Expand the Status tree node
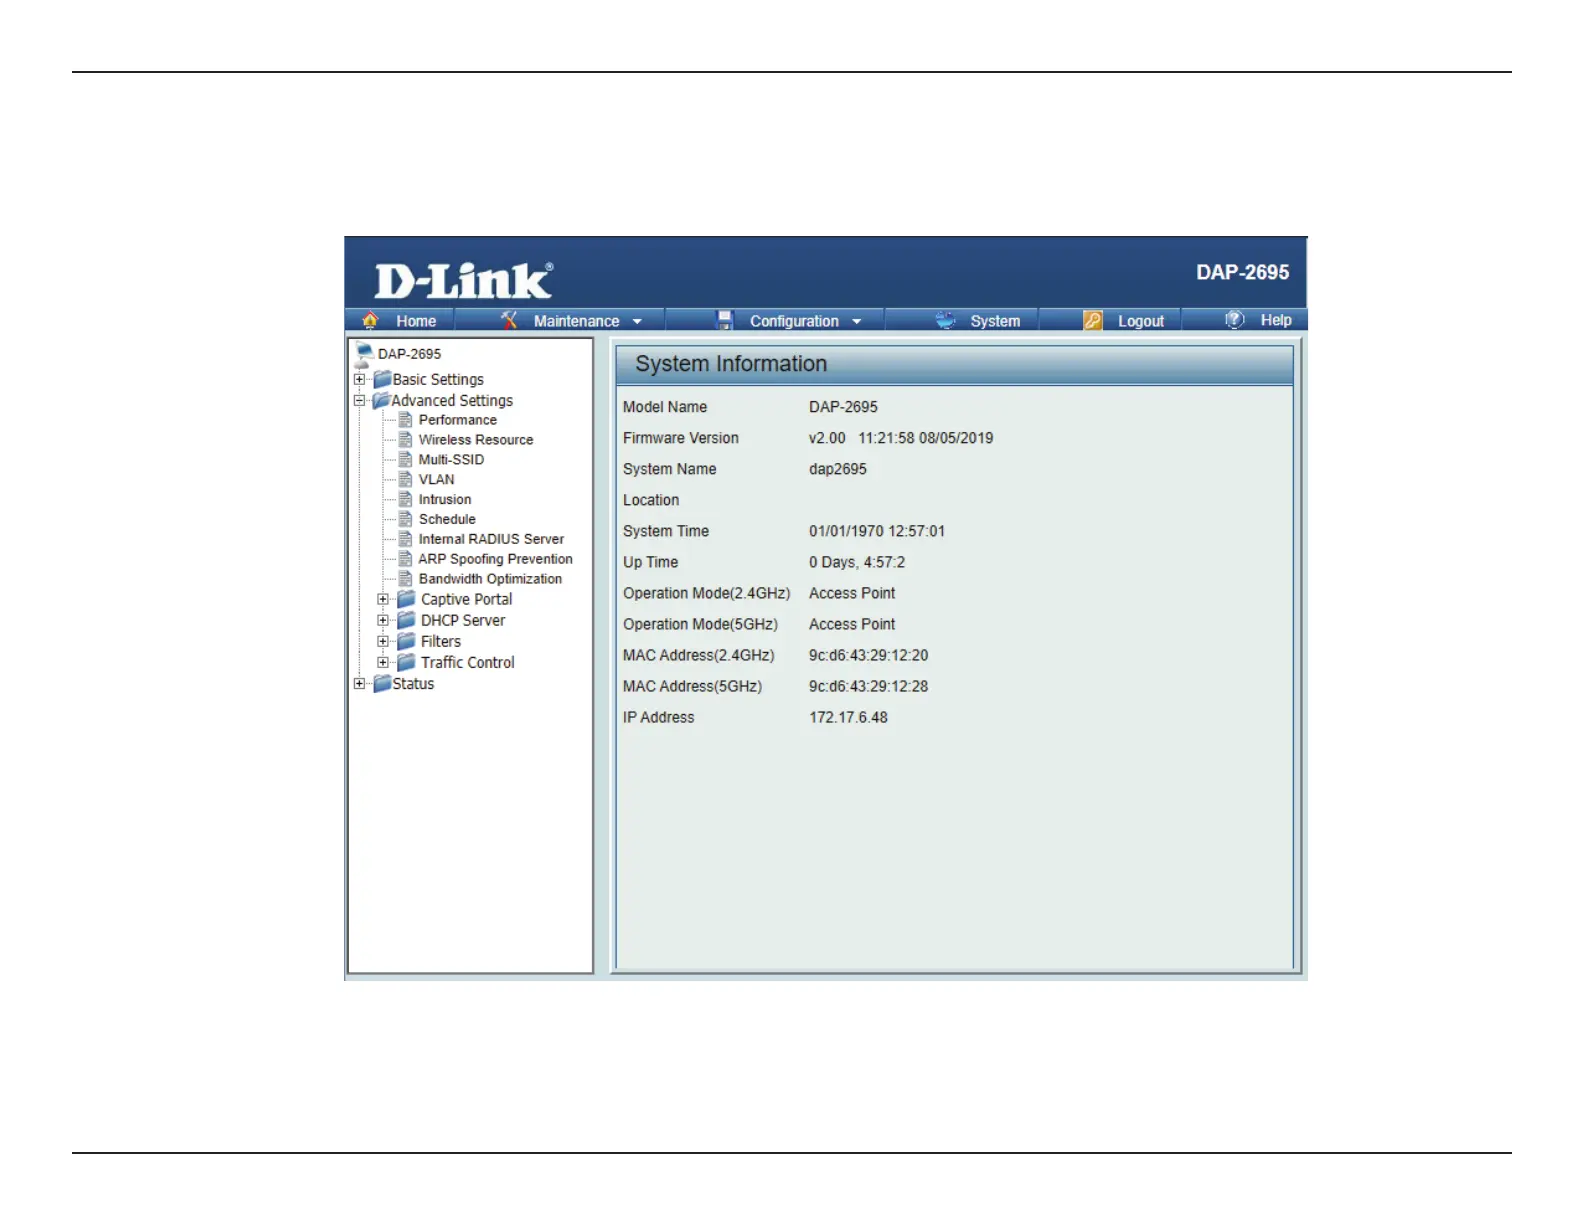Screen dimensions: 1584x1224 click(x=359, y=684)
